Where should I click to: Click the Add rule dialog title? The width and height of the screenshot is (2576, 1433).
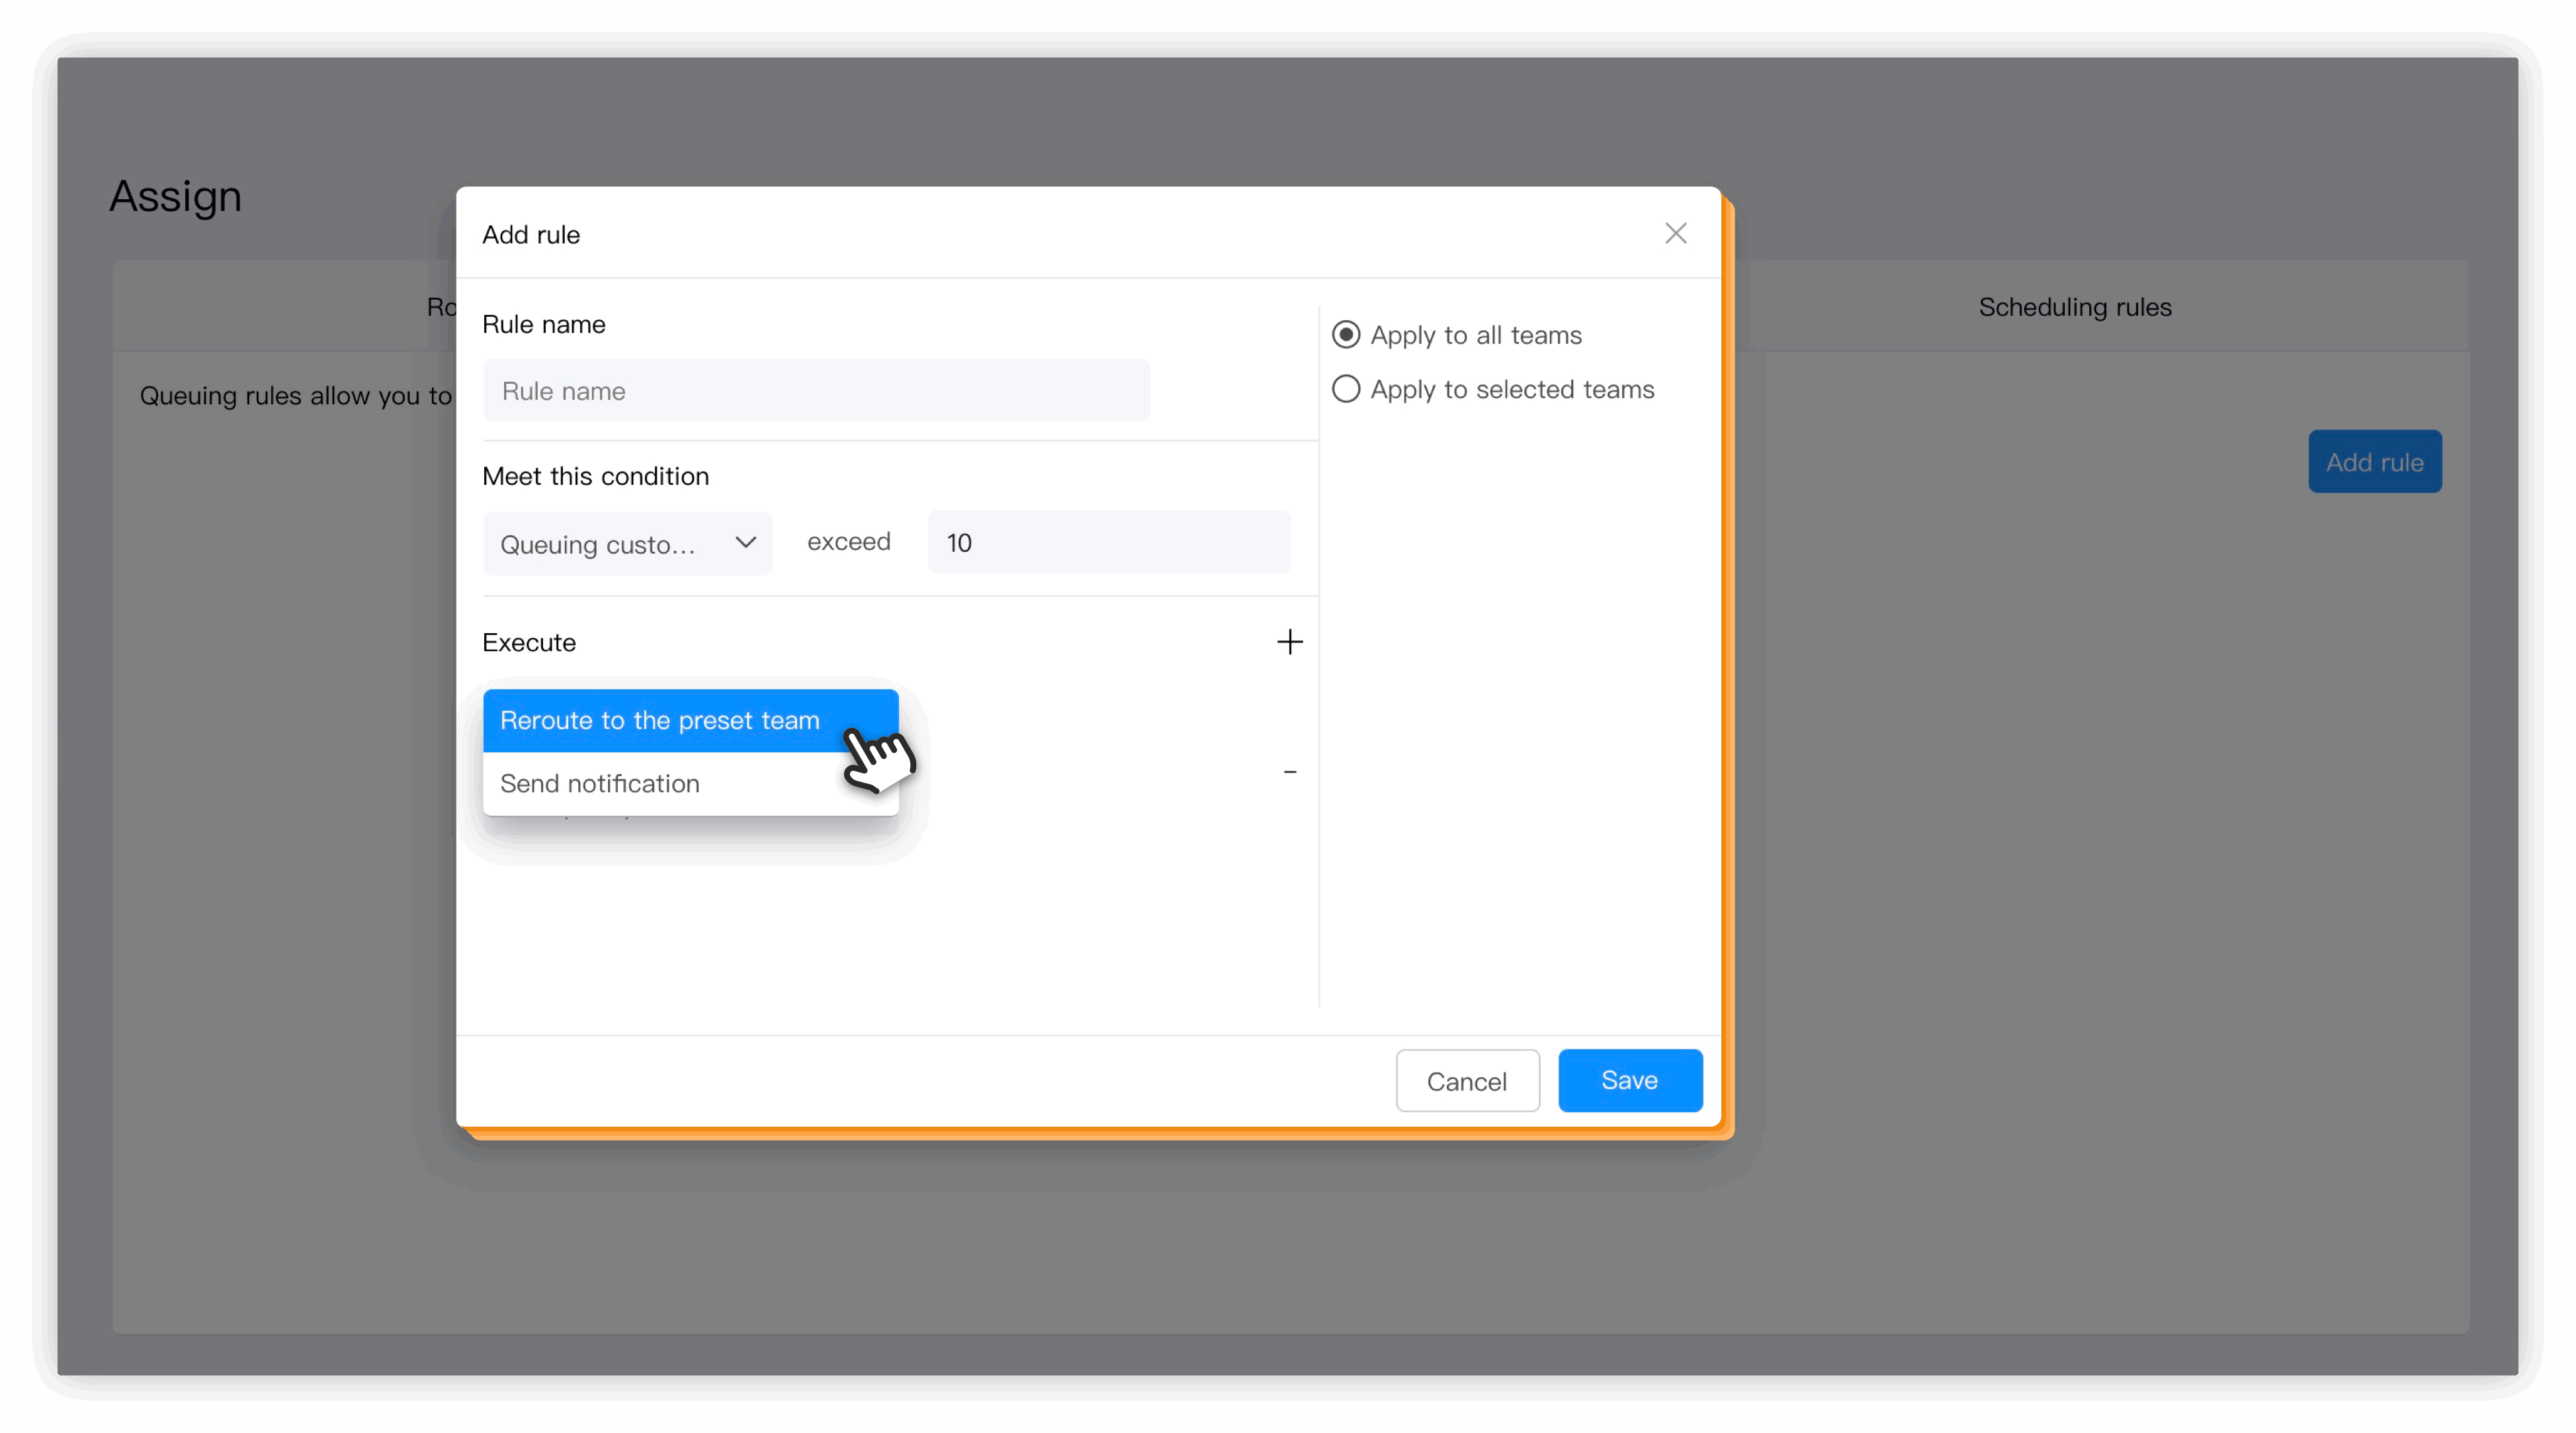point(531,235)
